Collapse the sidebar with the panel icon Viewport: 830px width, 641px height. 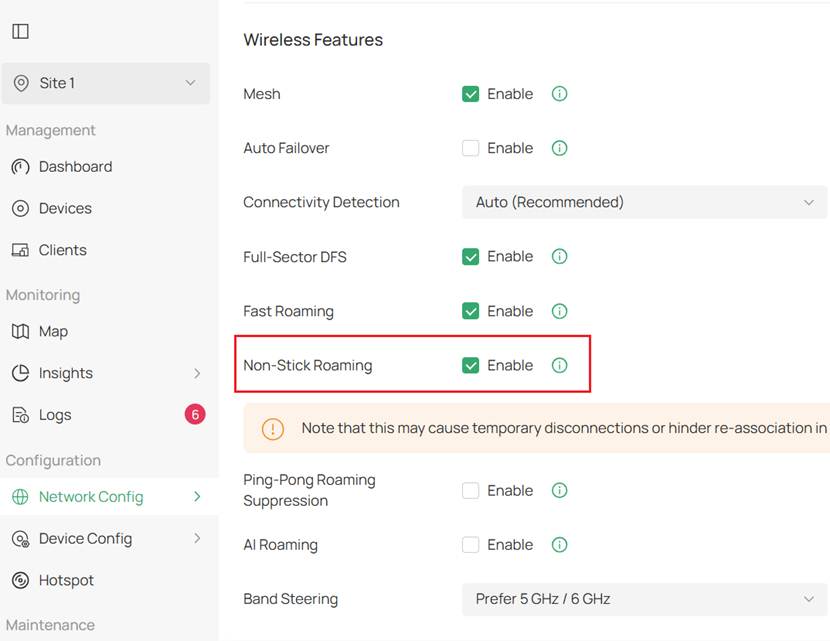point(20,31)
